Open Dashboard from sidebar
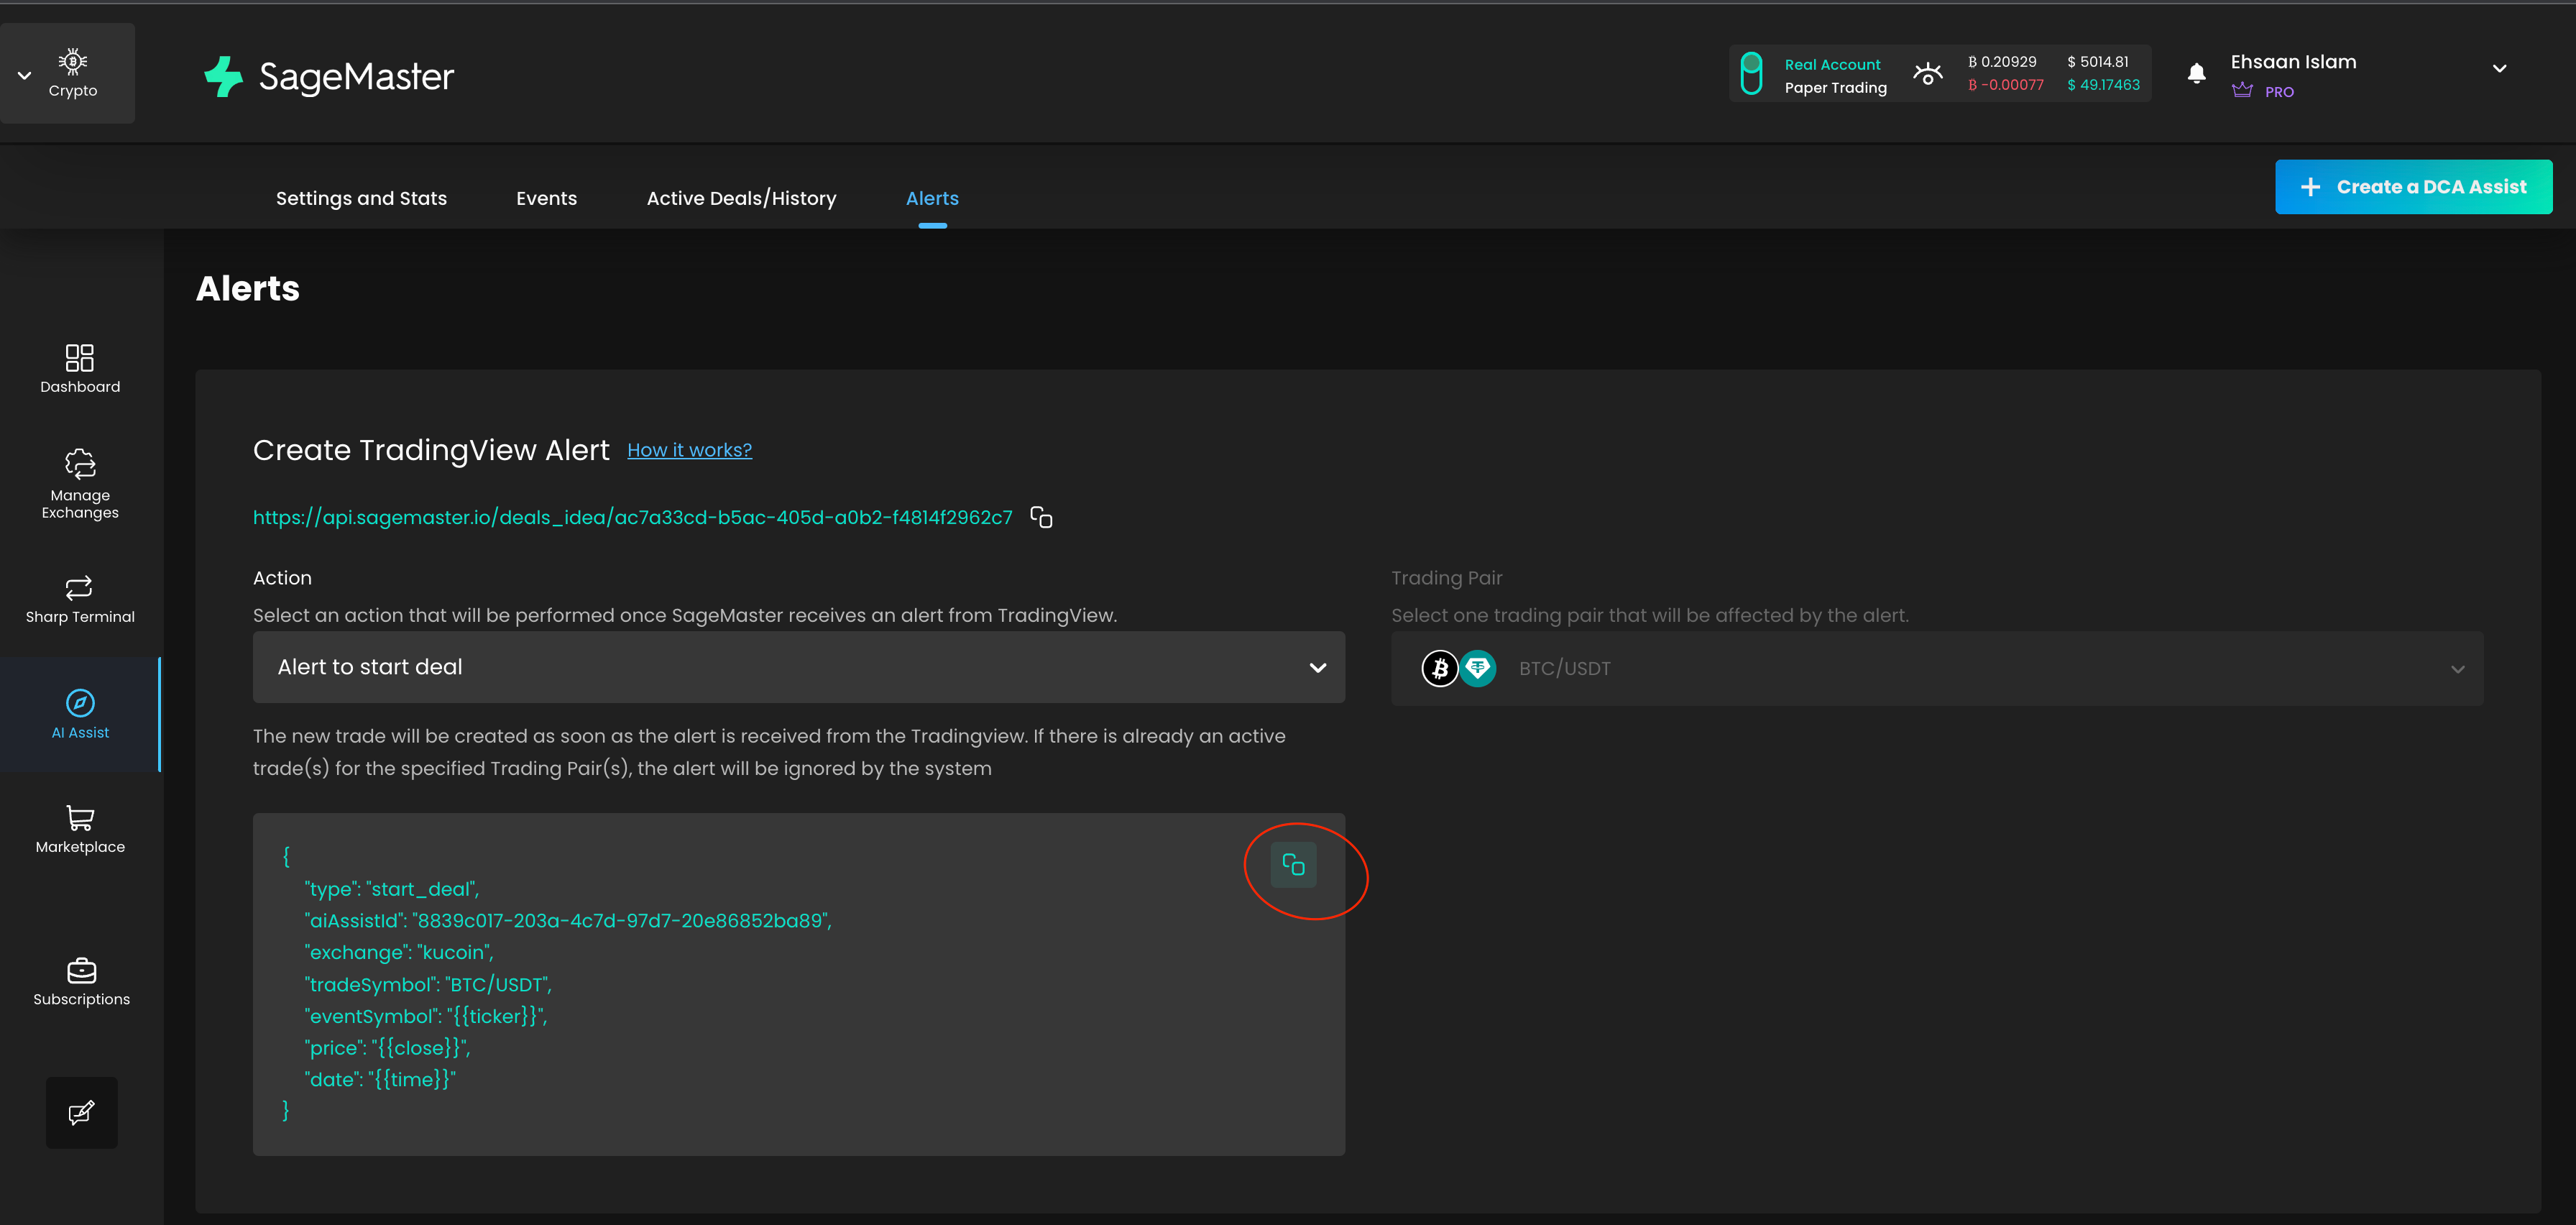Screen dimensions: 2576x1225 (x=80, y=369)
